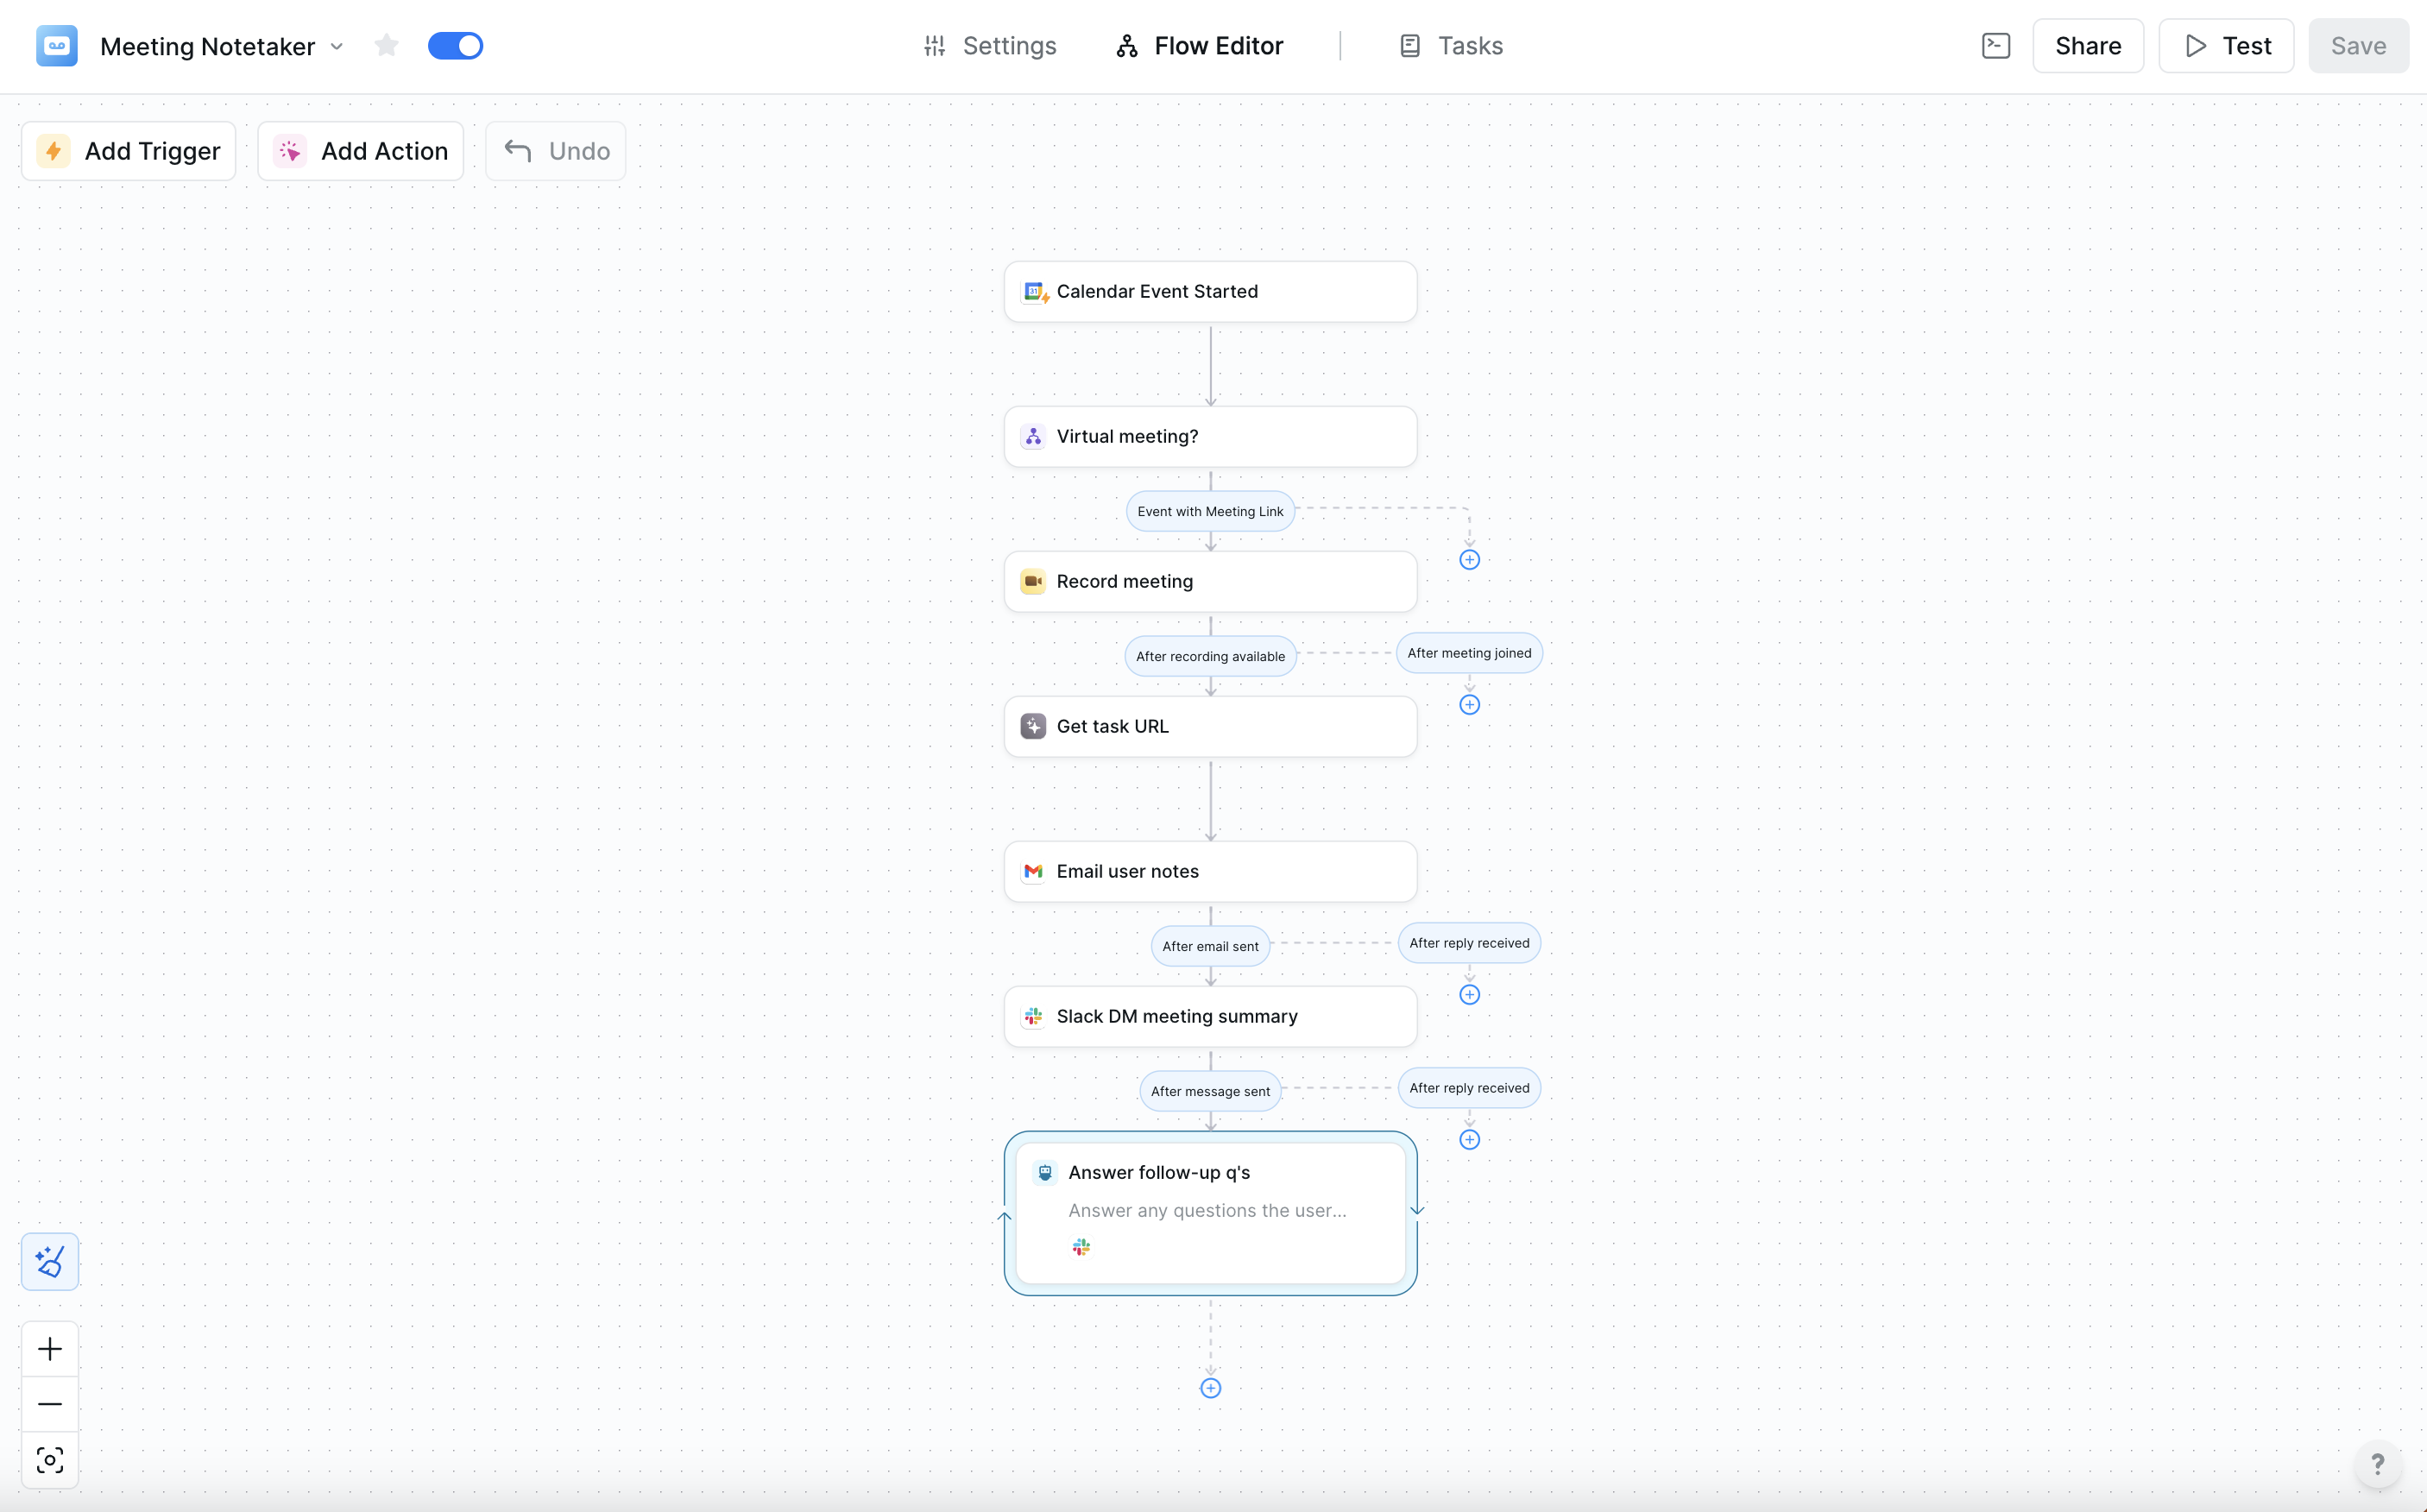Screen dimensions: 2427x1512
Task: Star the Meeting Notetaker flow
Action: [x=386, y=45]
